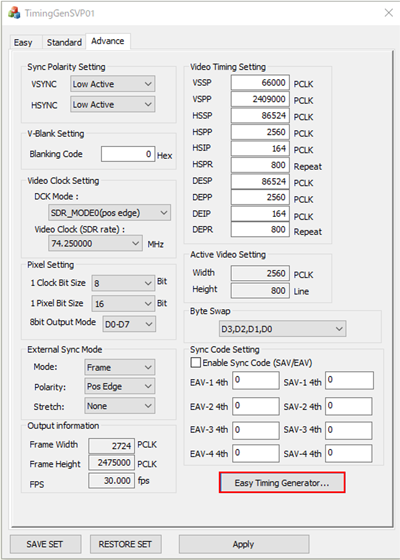
Task: Close the TimingGenSVP01 window
Action: [x=389, y=13]
